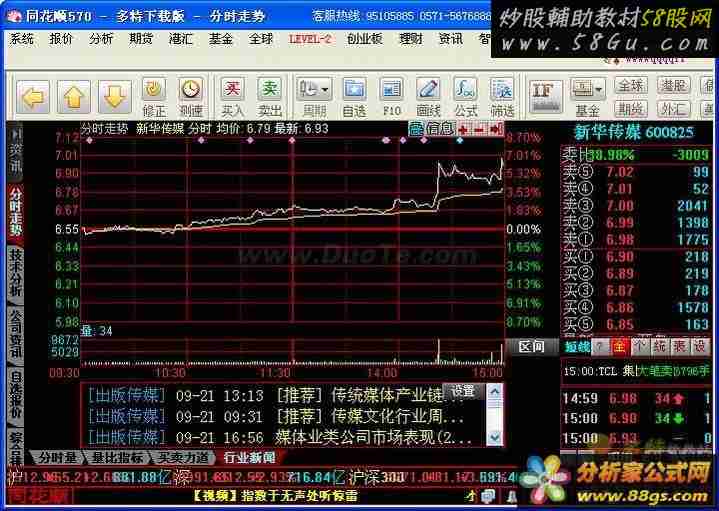Click the IF index futures icon

point(545,97)
